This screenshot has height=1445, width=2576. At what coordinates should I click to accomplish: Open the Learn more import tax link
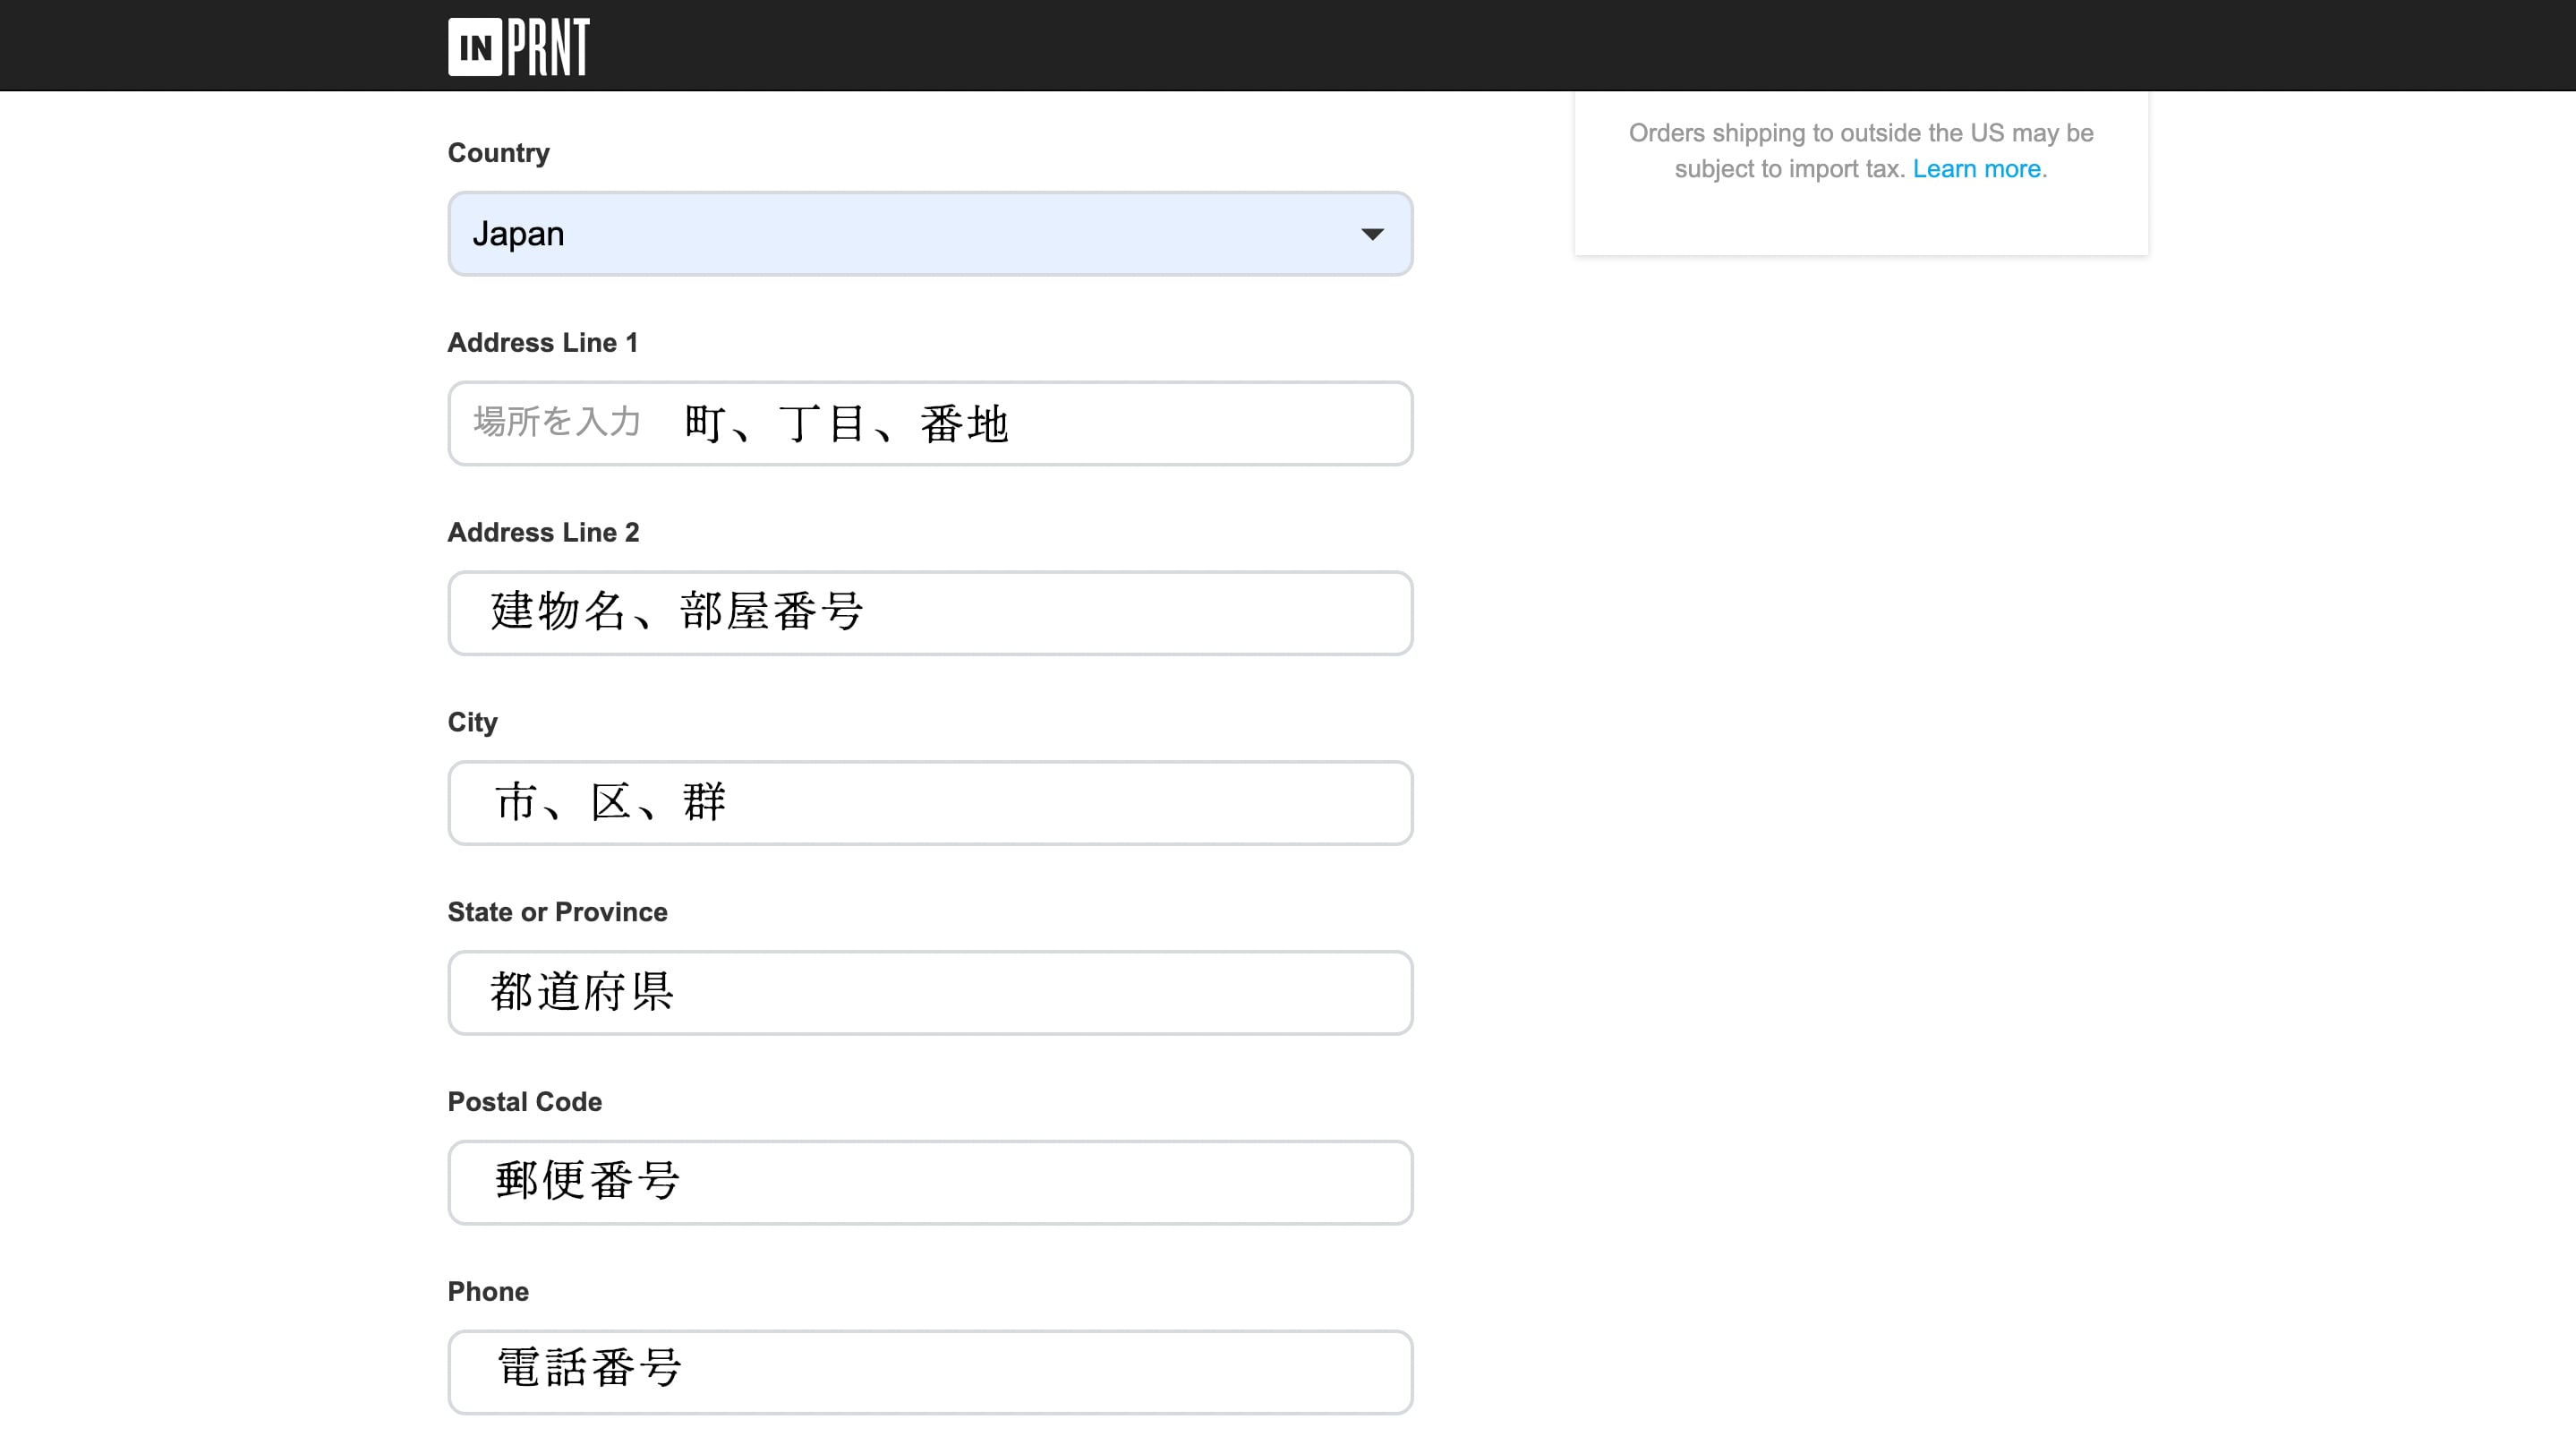(1976, 169)
